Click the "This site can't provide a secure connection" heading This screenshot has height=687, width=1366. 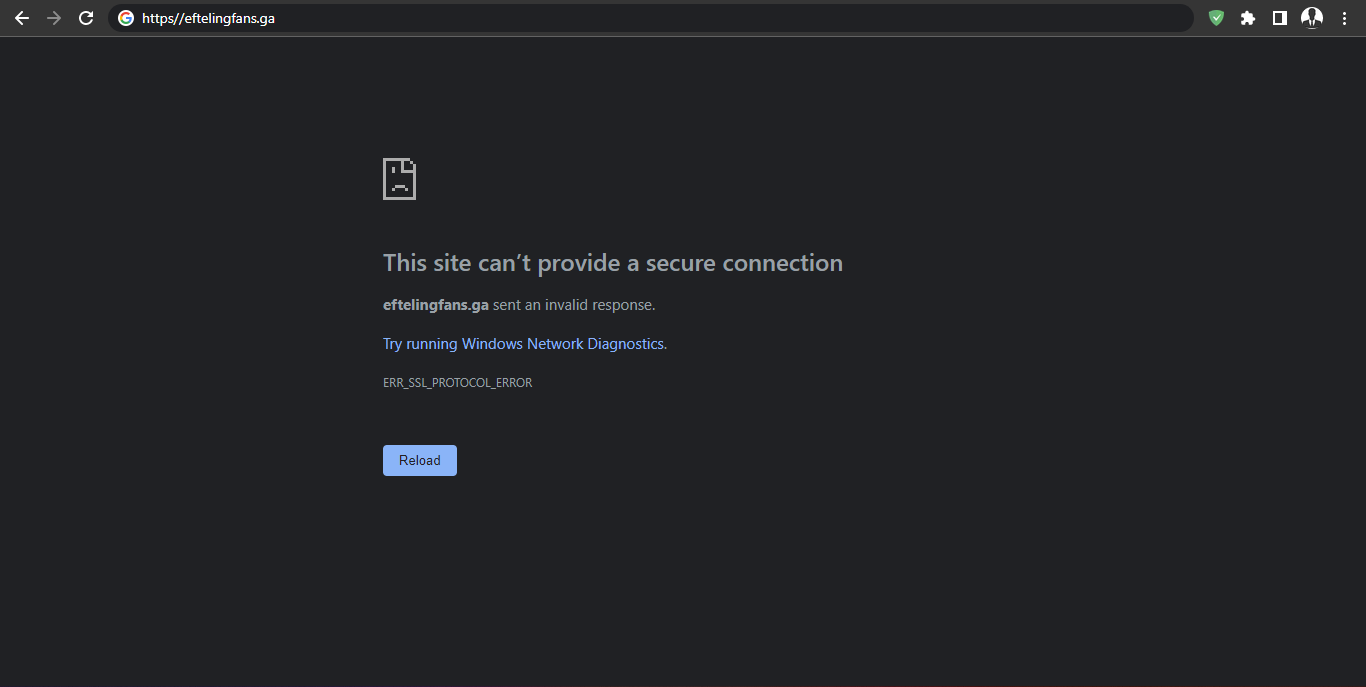point(612,263)
